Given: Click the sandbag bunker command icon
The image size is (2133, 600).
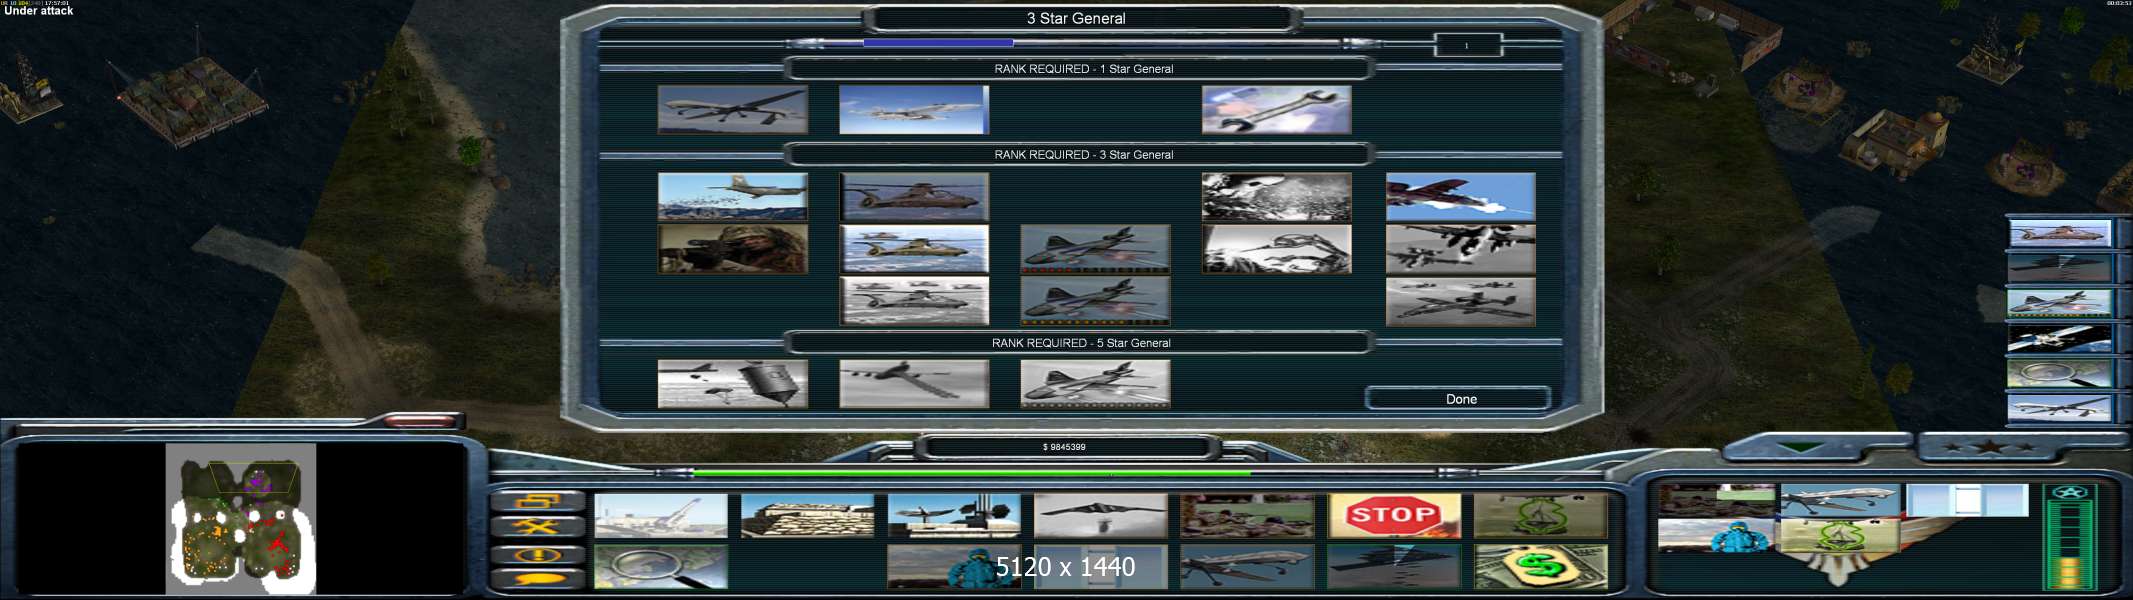Looking at the screenshot, I should (807, 516).
